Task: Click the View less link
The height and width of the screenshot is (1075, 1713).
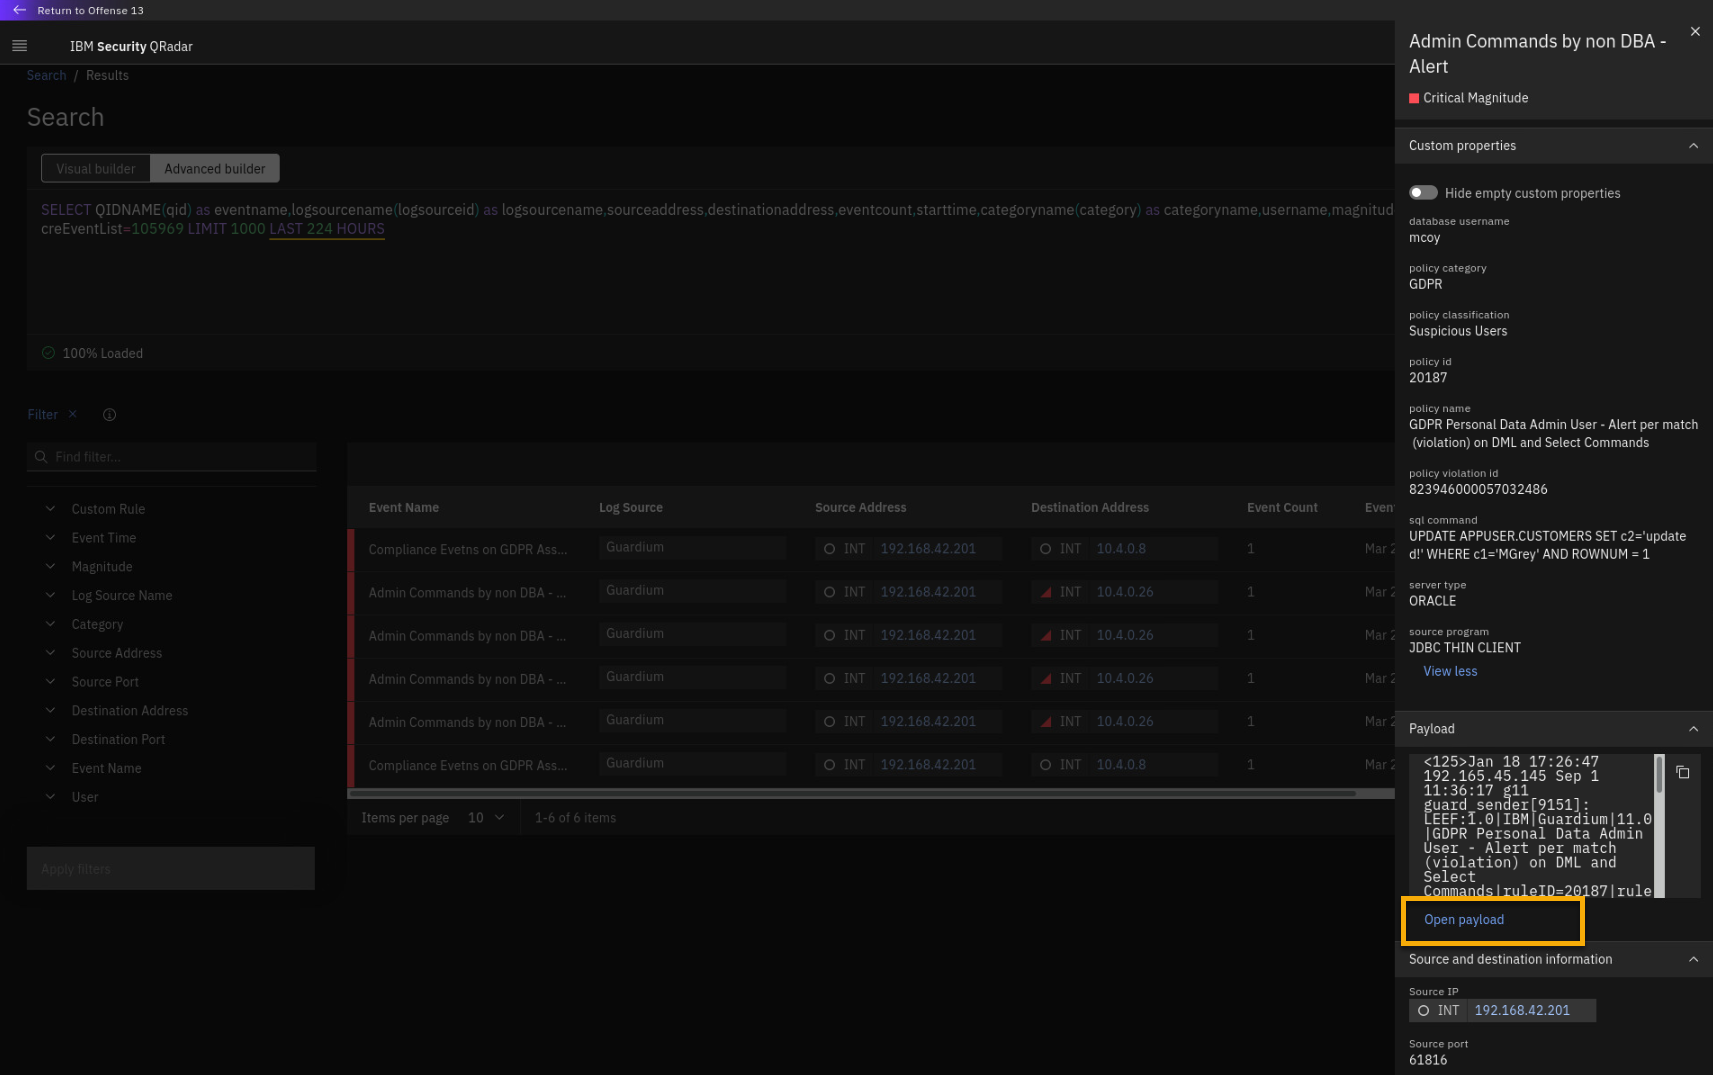Action: (x=1450, y=672)
